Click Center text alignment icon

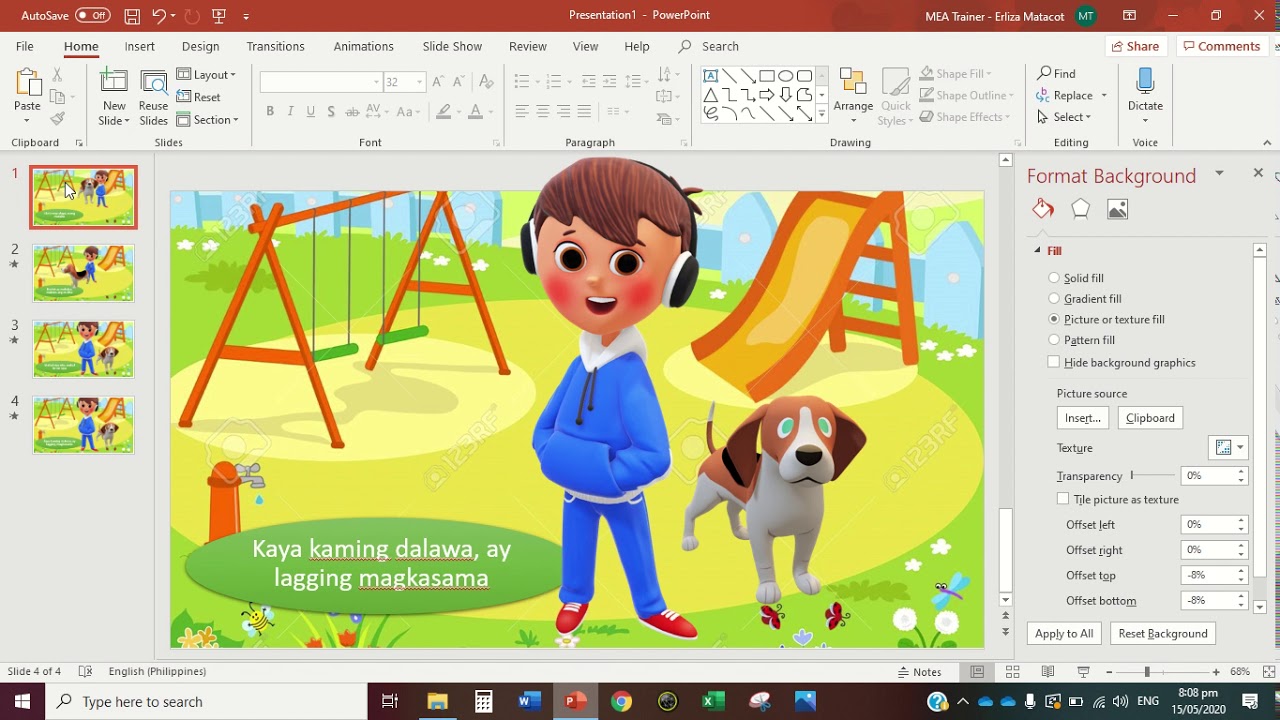(x=543, y=112)
